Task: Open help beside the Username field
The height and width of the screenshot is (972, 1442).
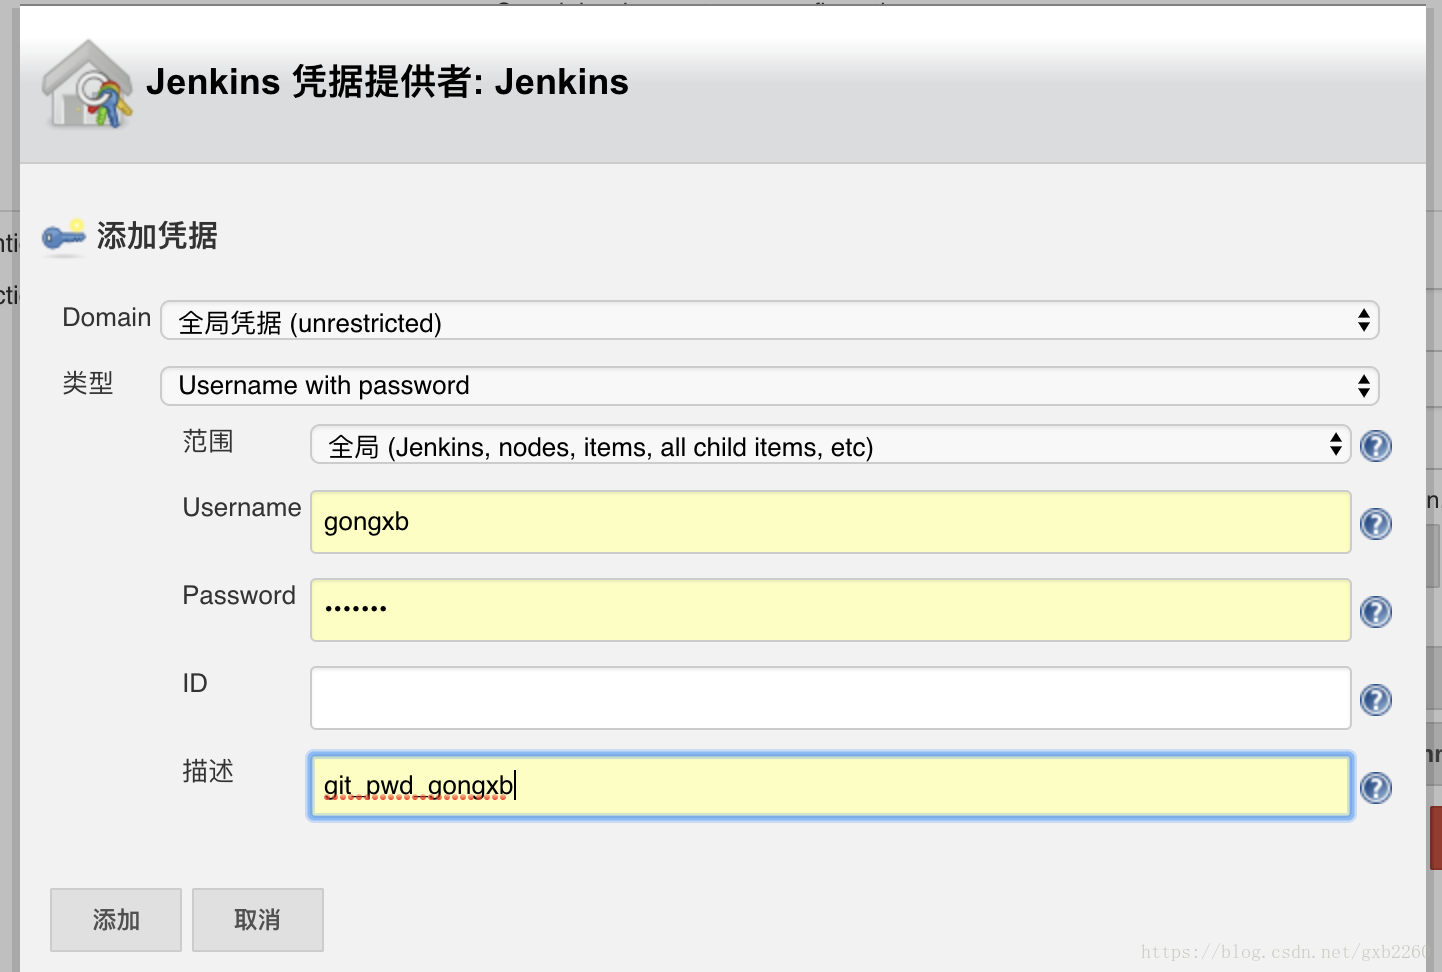Action: tap(1375, 523)
